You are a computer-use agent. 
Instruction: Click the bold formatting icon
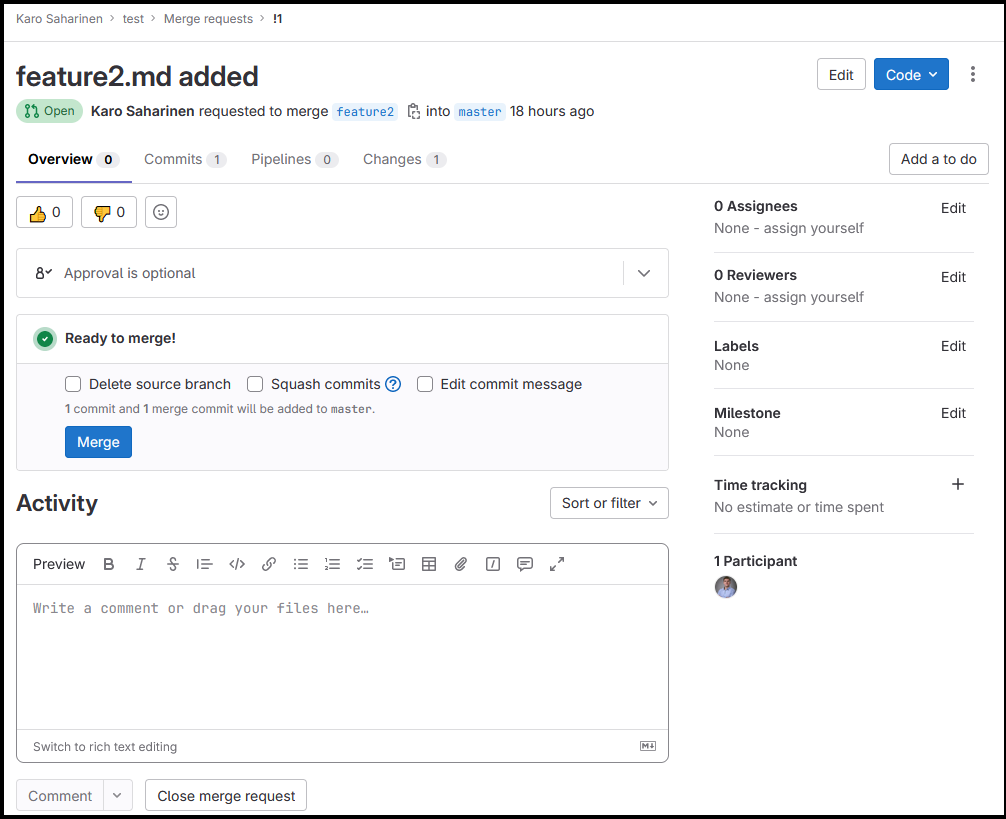point(109,564)
